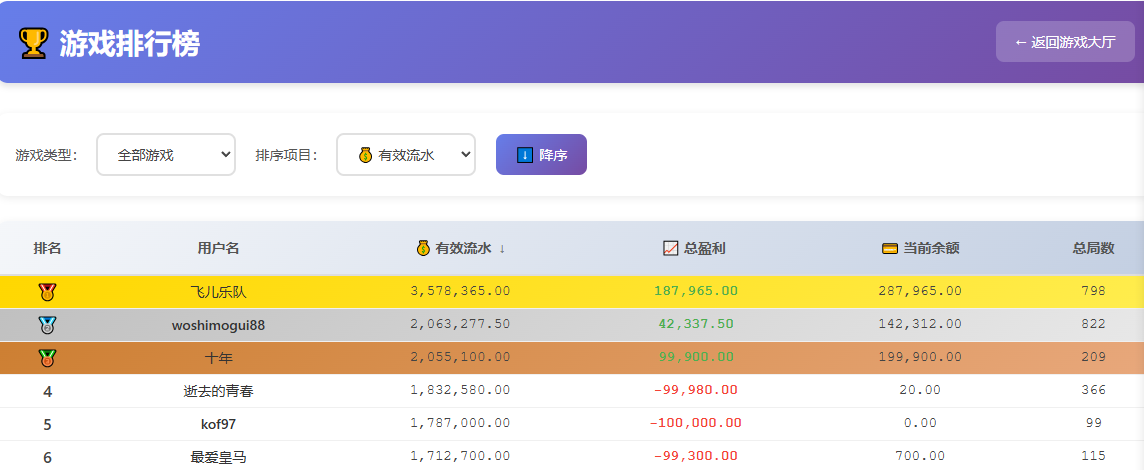Click the money bag icon in 有效流水 header
Viewport: 1144px width, 470px height.
tap(424, 248)
